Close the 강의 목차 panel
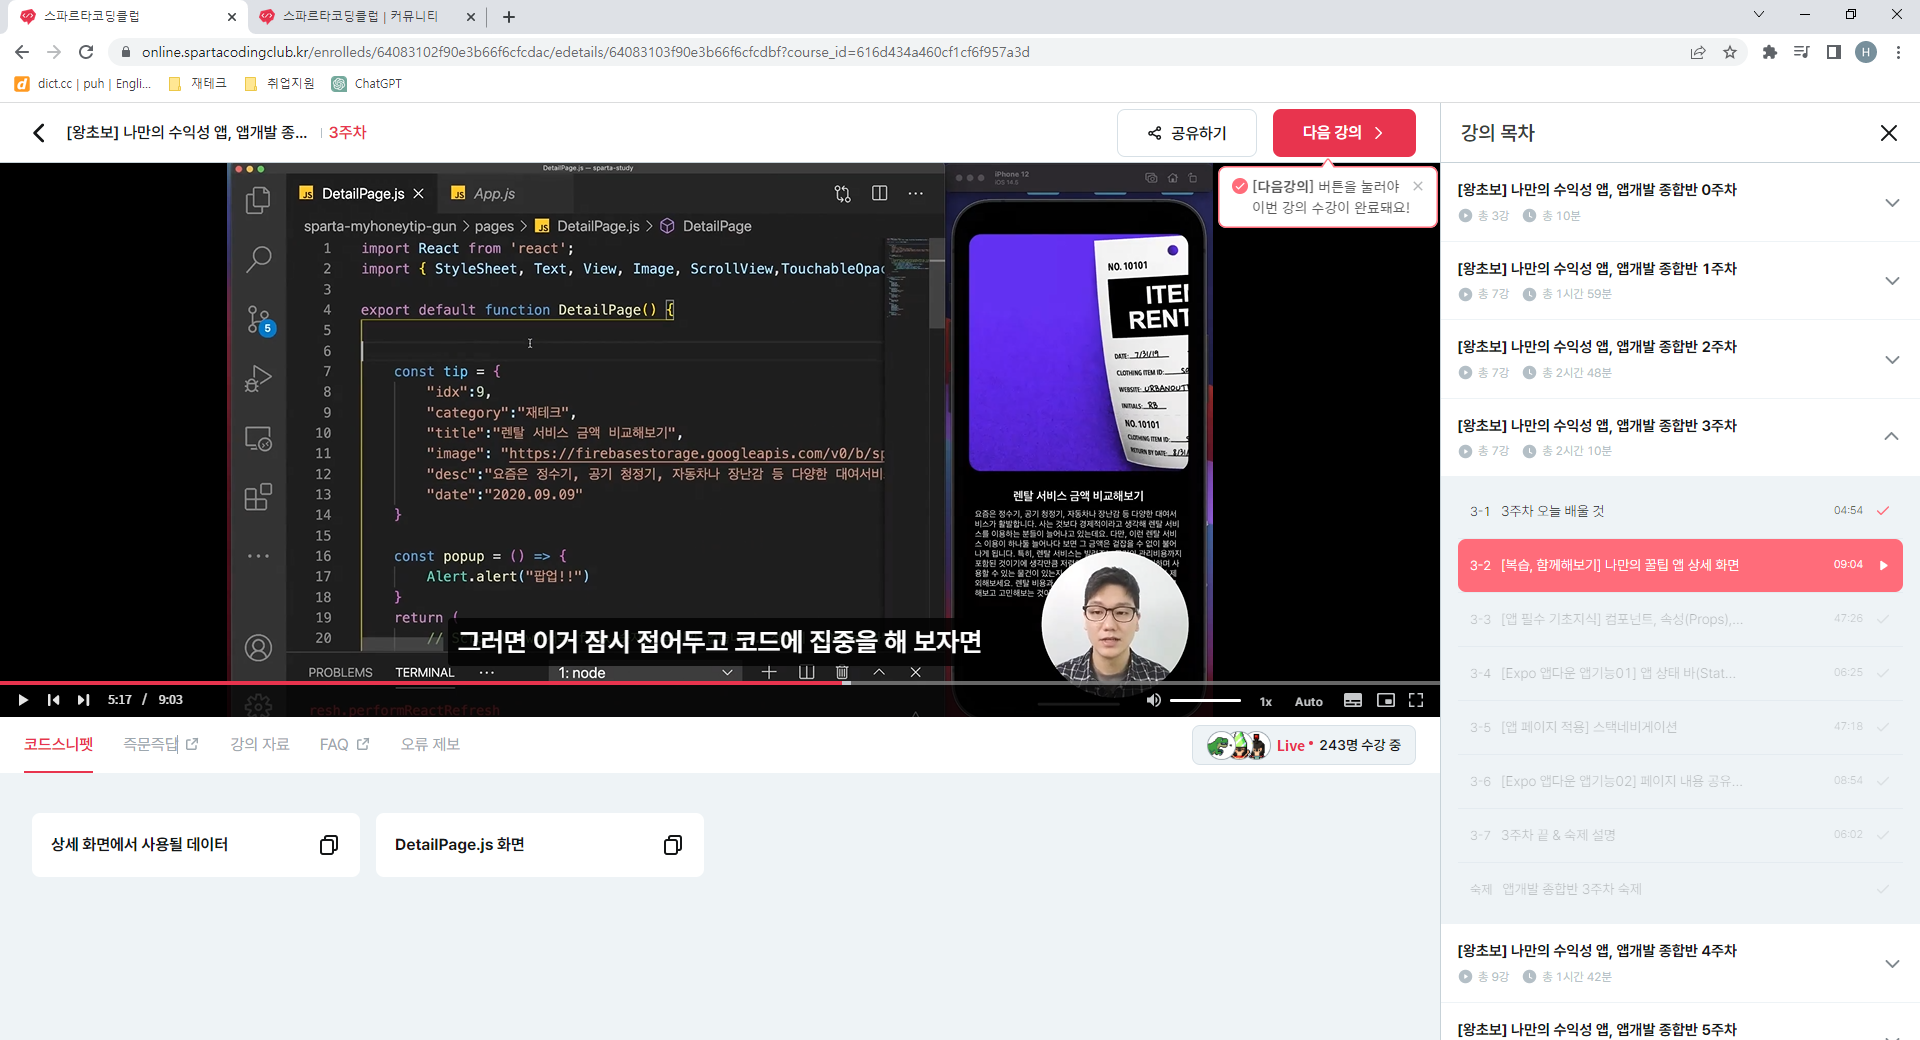This screenshot has width=1920, height=1040. [x=1888, y=133]
